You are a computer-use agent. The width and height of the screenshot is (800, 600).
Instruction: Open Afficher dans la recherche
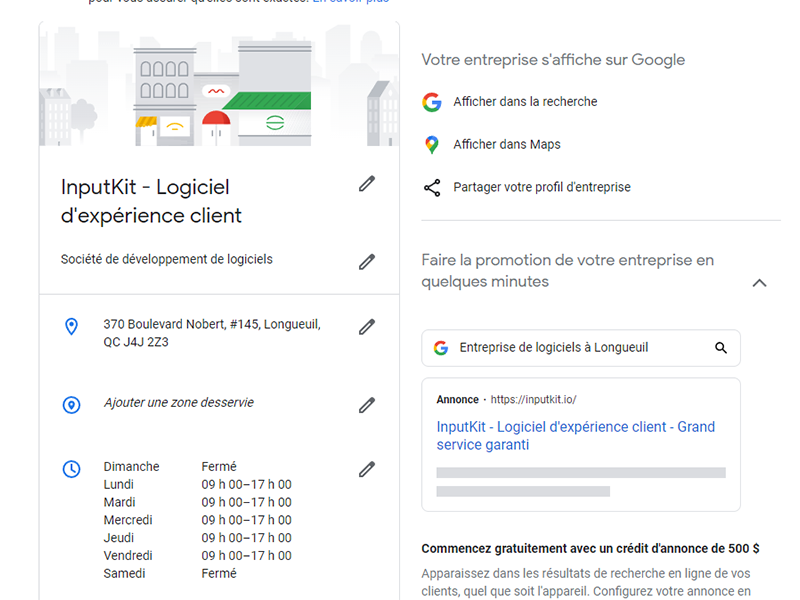click(x=525, y=102)
